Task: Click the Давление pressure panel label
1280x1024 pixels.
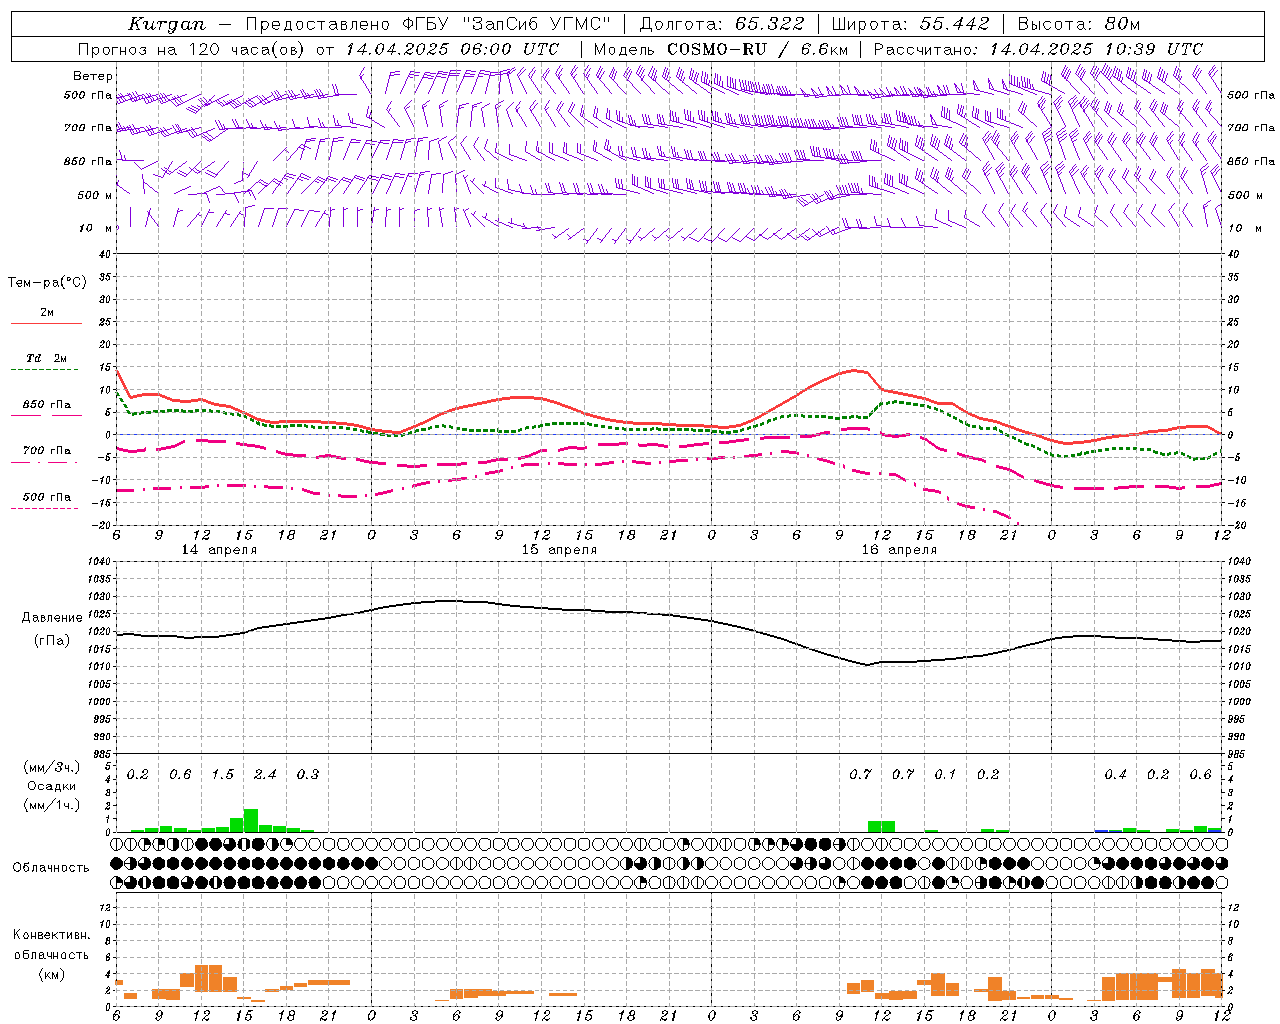Action: pyautogui.click(x=52, y=618)
